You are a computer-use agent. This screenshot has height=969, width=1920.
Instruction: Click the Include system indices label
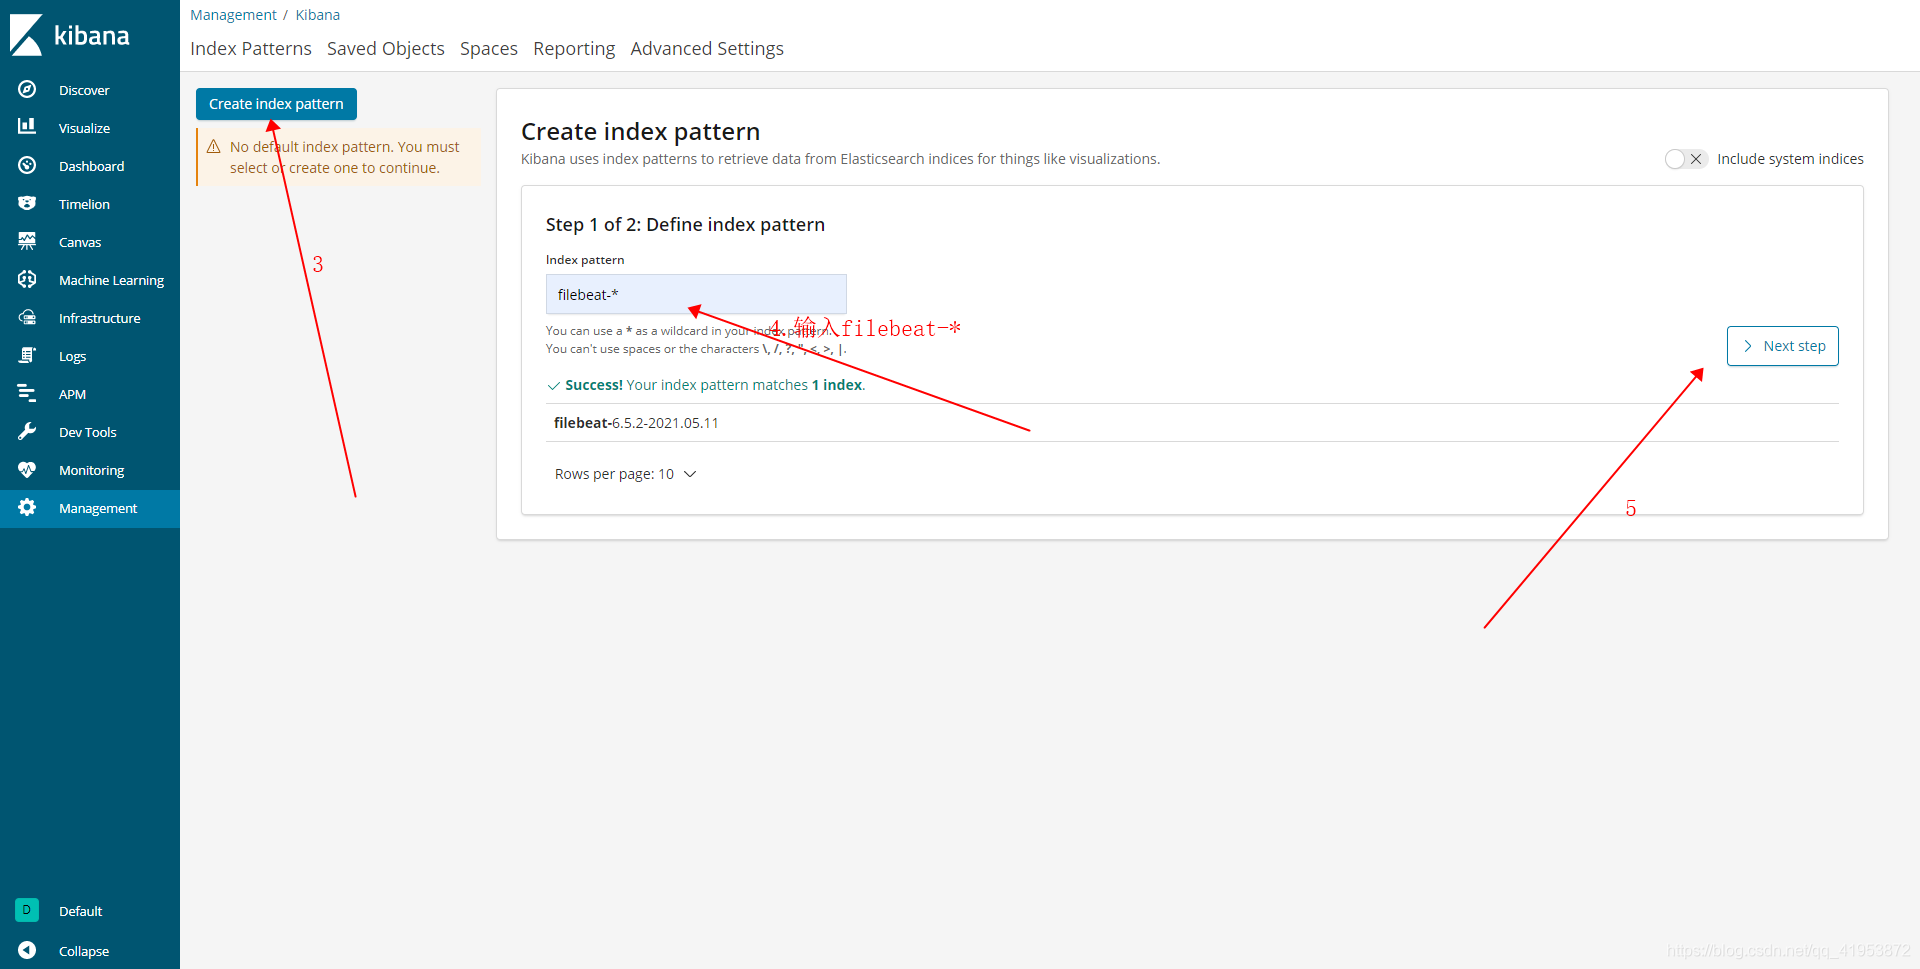pyautogui.click(x=1790, y=159)
